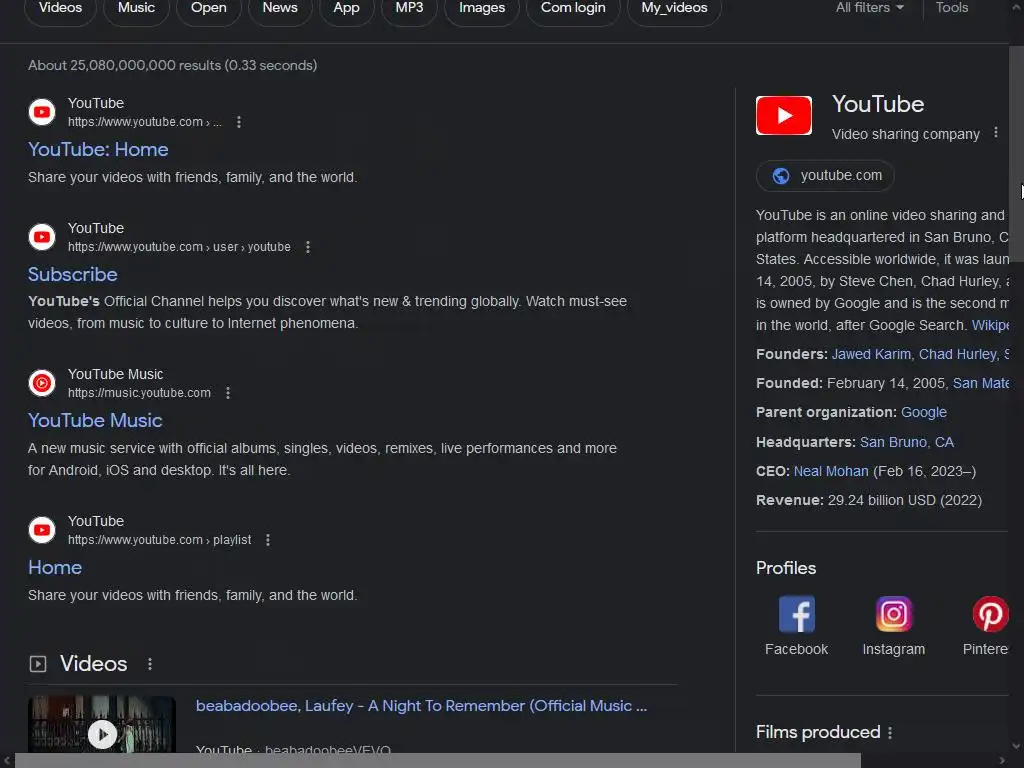
Task: Click the vertical scrollbar thumb
Action: click(x=1016, y=153)
